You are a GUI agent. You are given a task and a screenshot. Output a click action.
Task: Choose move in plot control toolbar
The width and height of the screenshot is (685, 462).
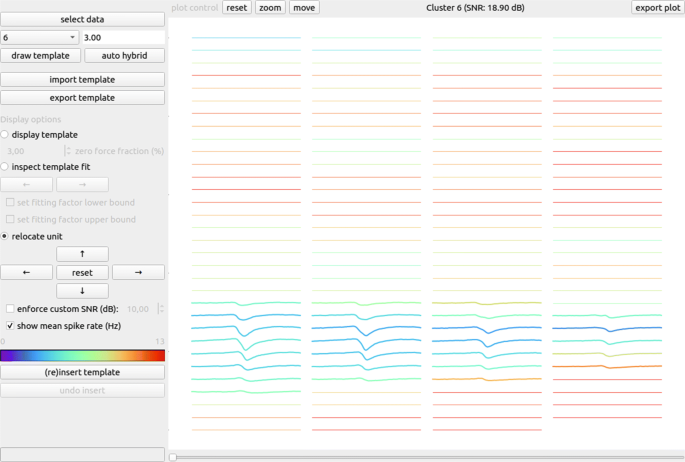(304, 7)
